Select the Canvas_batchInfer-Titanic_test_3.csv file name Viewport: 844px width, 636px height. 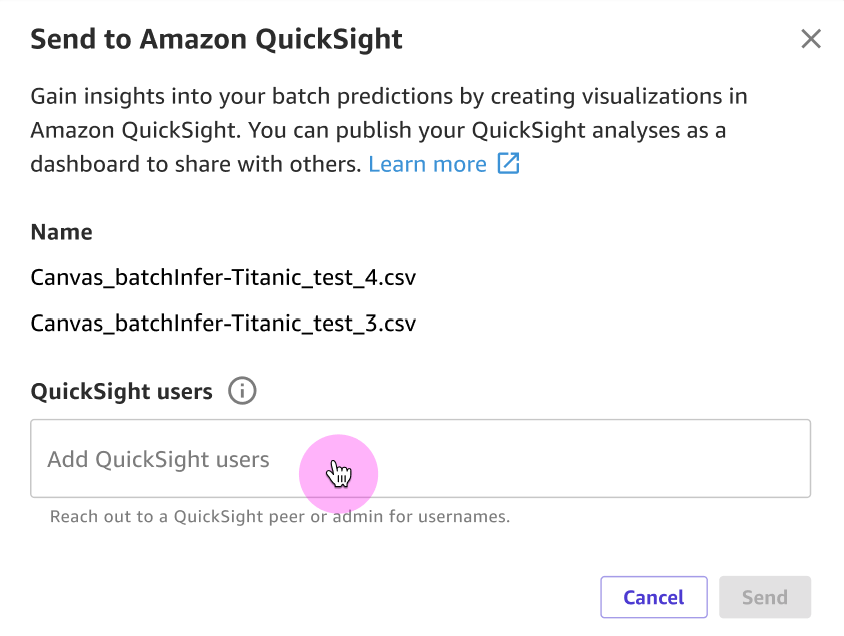[x=223, y=323]
